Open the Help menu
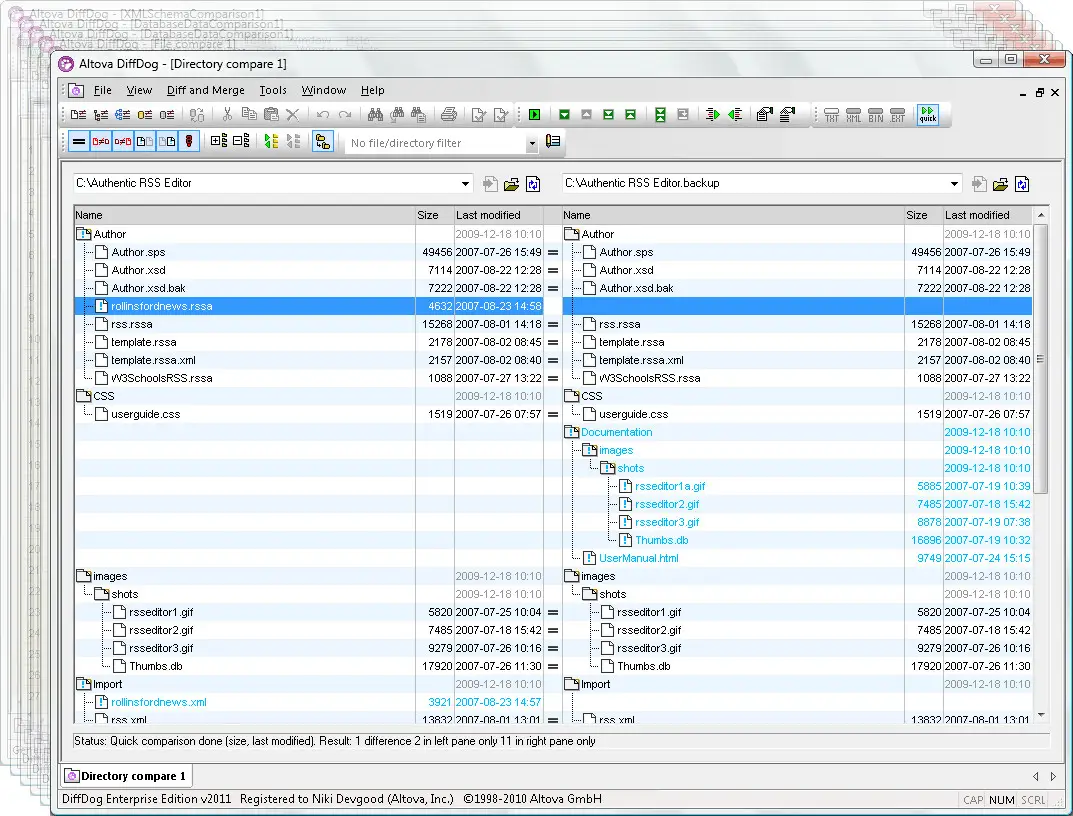Image resolution: width=1073 pixels, height=816 pixels. (x=372, y=90)
